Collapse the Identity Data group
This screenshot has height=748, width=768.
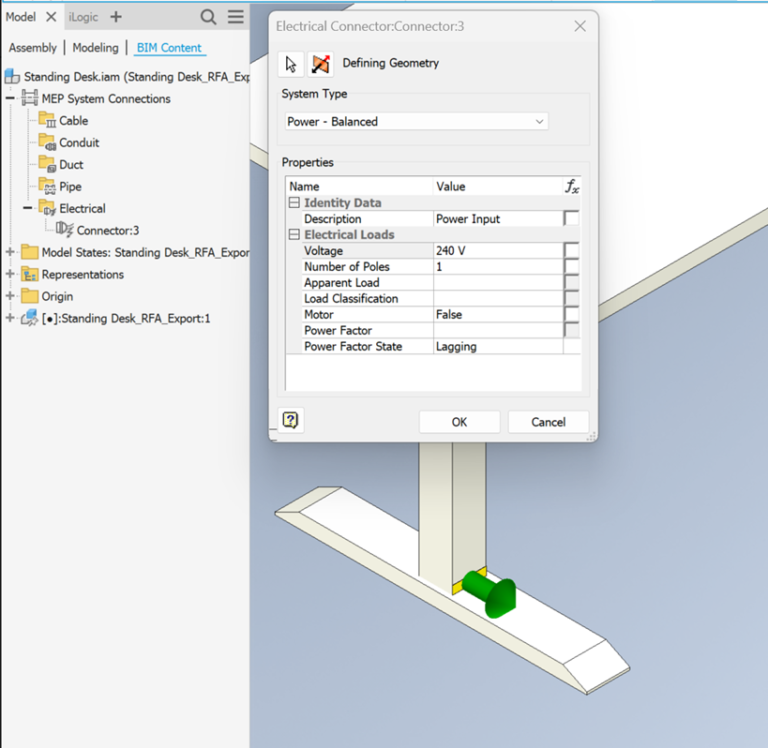294,202
